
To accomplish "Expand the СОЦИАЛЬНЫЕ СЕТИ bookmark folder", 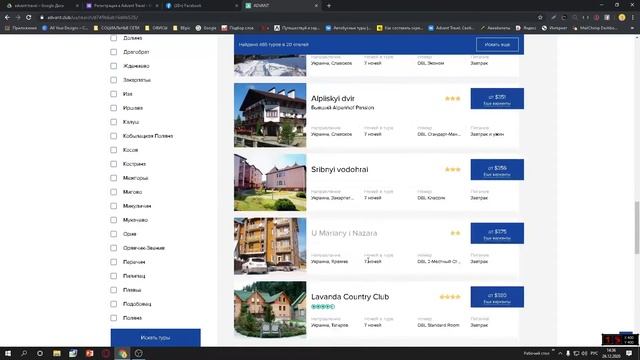I will (x=117, y=28).
